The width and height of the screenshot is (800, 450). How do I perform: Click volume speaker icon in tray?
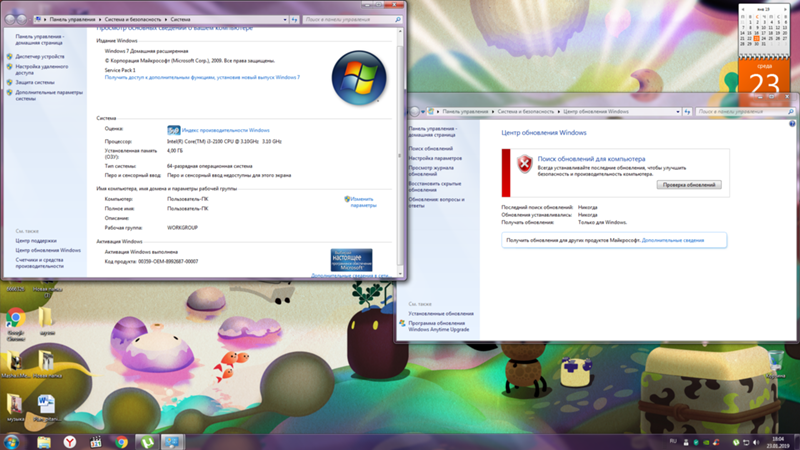(x=756, y=442)
